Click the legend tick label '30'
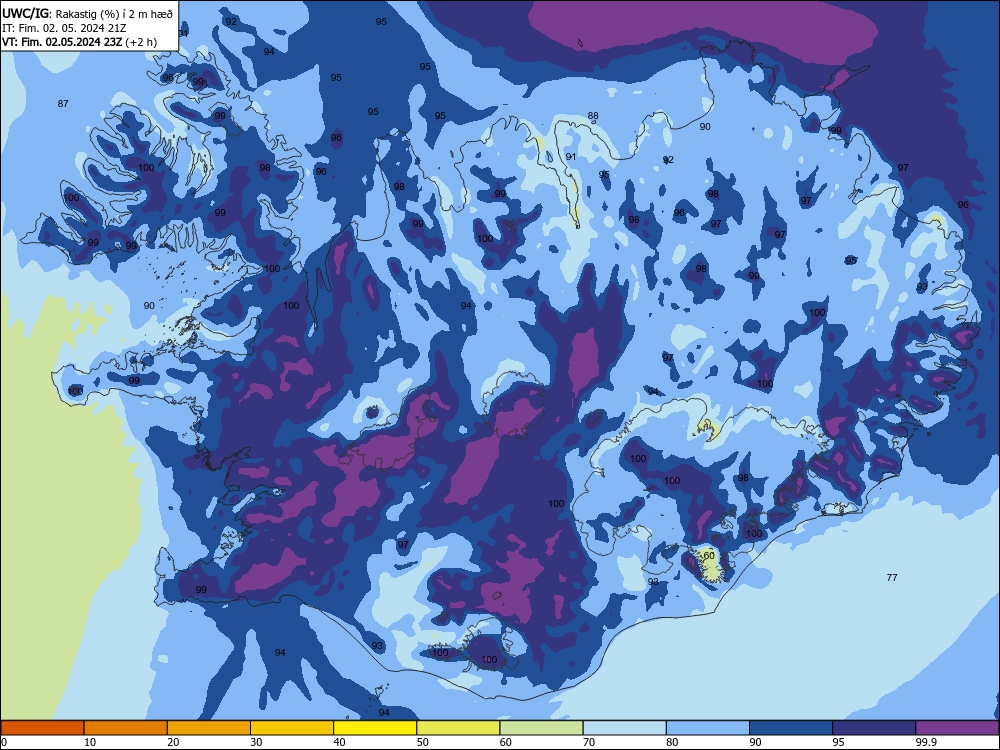Image resolution: width=1000 pixels, height=750 pixels. 256,742
